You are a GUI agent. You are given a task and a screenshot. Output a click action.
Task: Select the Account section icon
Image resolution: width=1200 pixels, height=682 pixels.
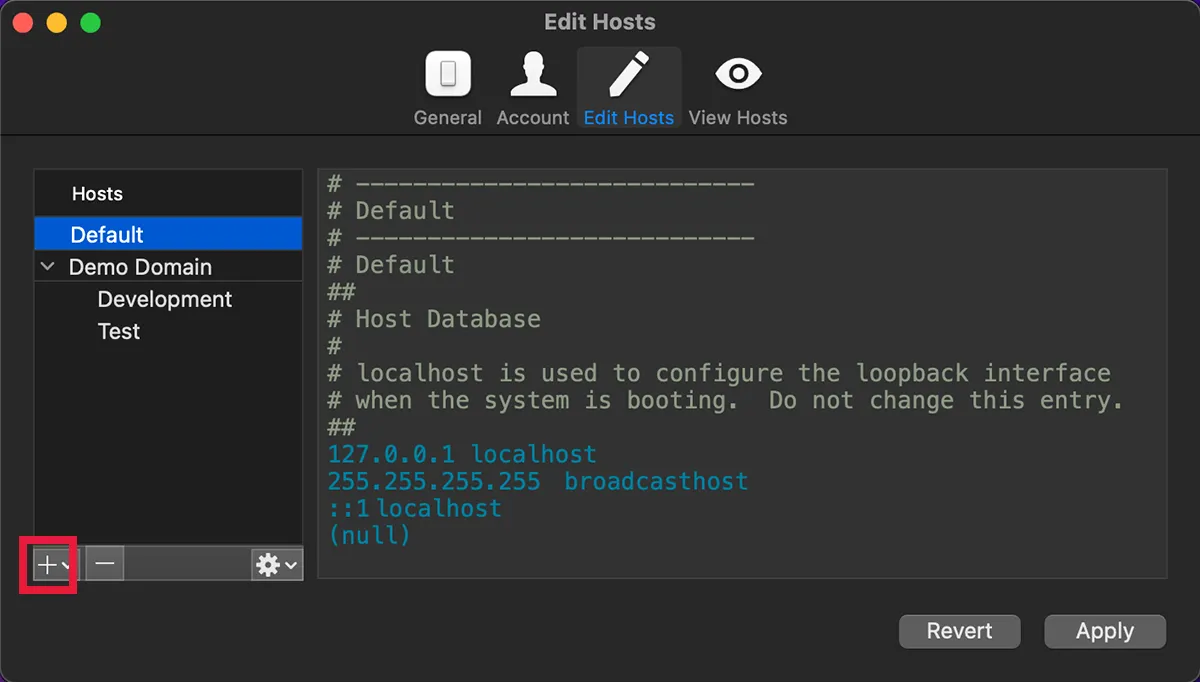click(x=532, y=73)
